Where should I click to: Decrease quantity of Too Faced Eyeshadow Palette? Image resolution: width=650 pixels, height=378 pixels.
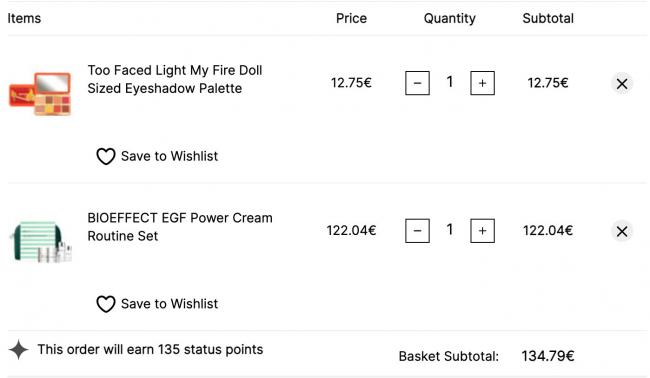click(417, 83)
